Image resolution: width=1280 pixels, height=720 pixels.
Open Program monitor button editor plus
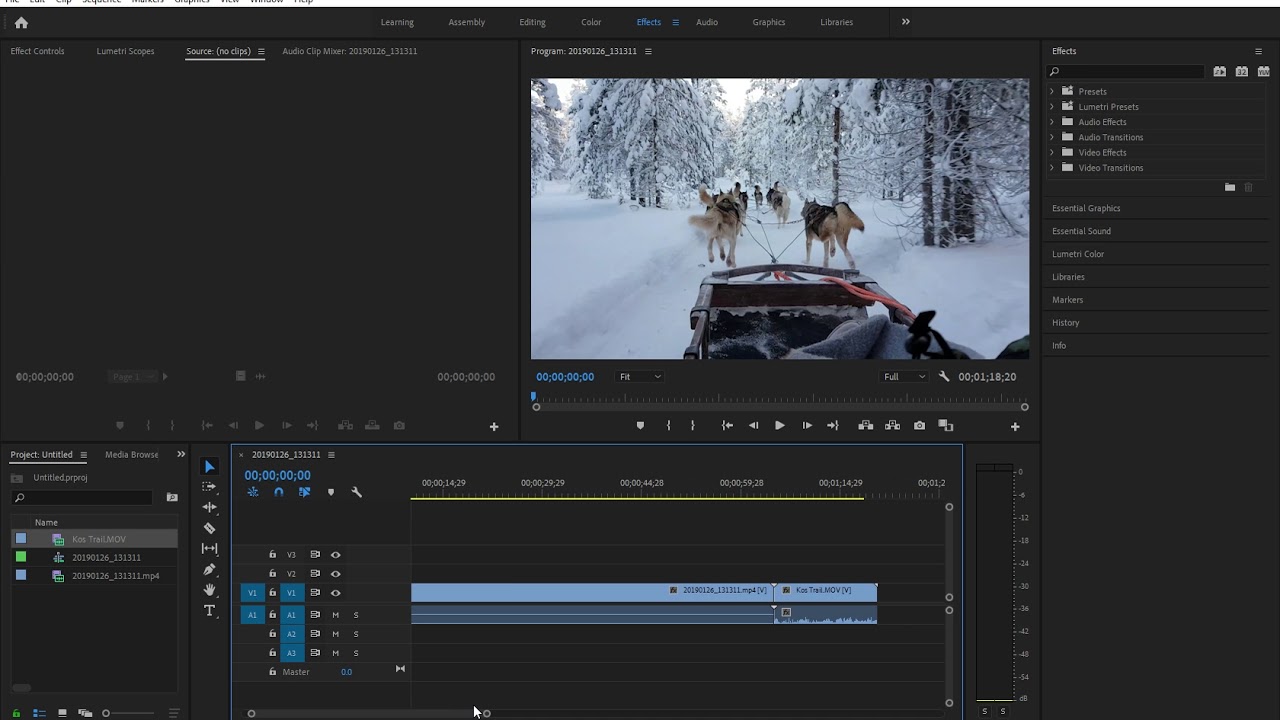1015,426
